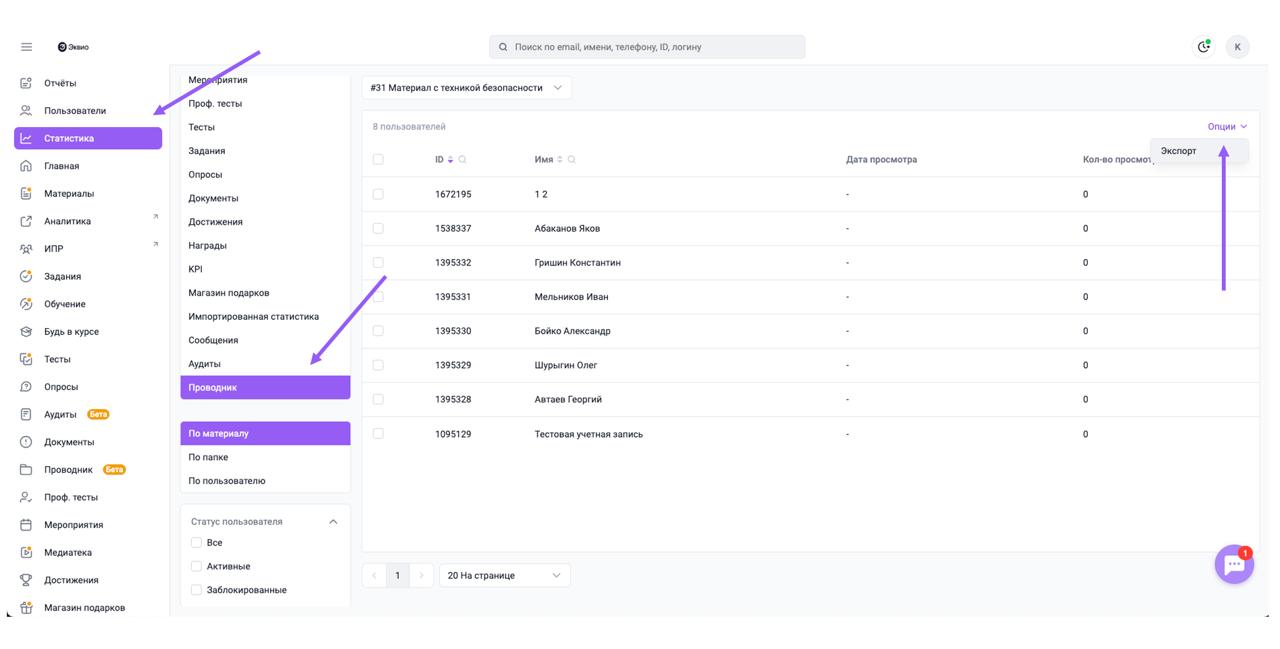Image resolution: width=1280 pixels, height=649 pixels.
Task: Tick the checkbox for Абаканов Яков
Action: coord(378,228)
